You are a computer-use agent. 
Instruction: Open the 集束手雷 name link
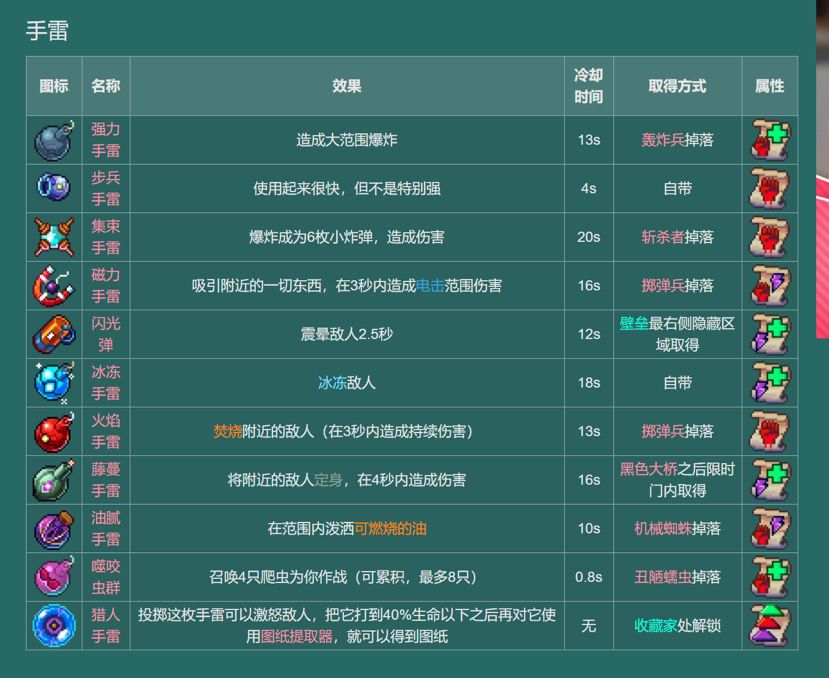(106, 237)
